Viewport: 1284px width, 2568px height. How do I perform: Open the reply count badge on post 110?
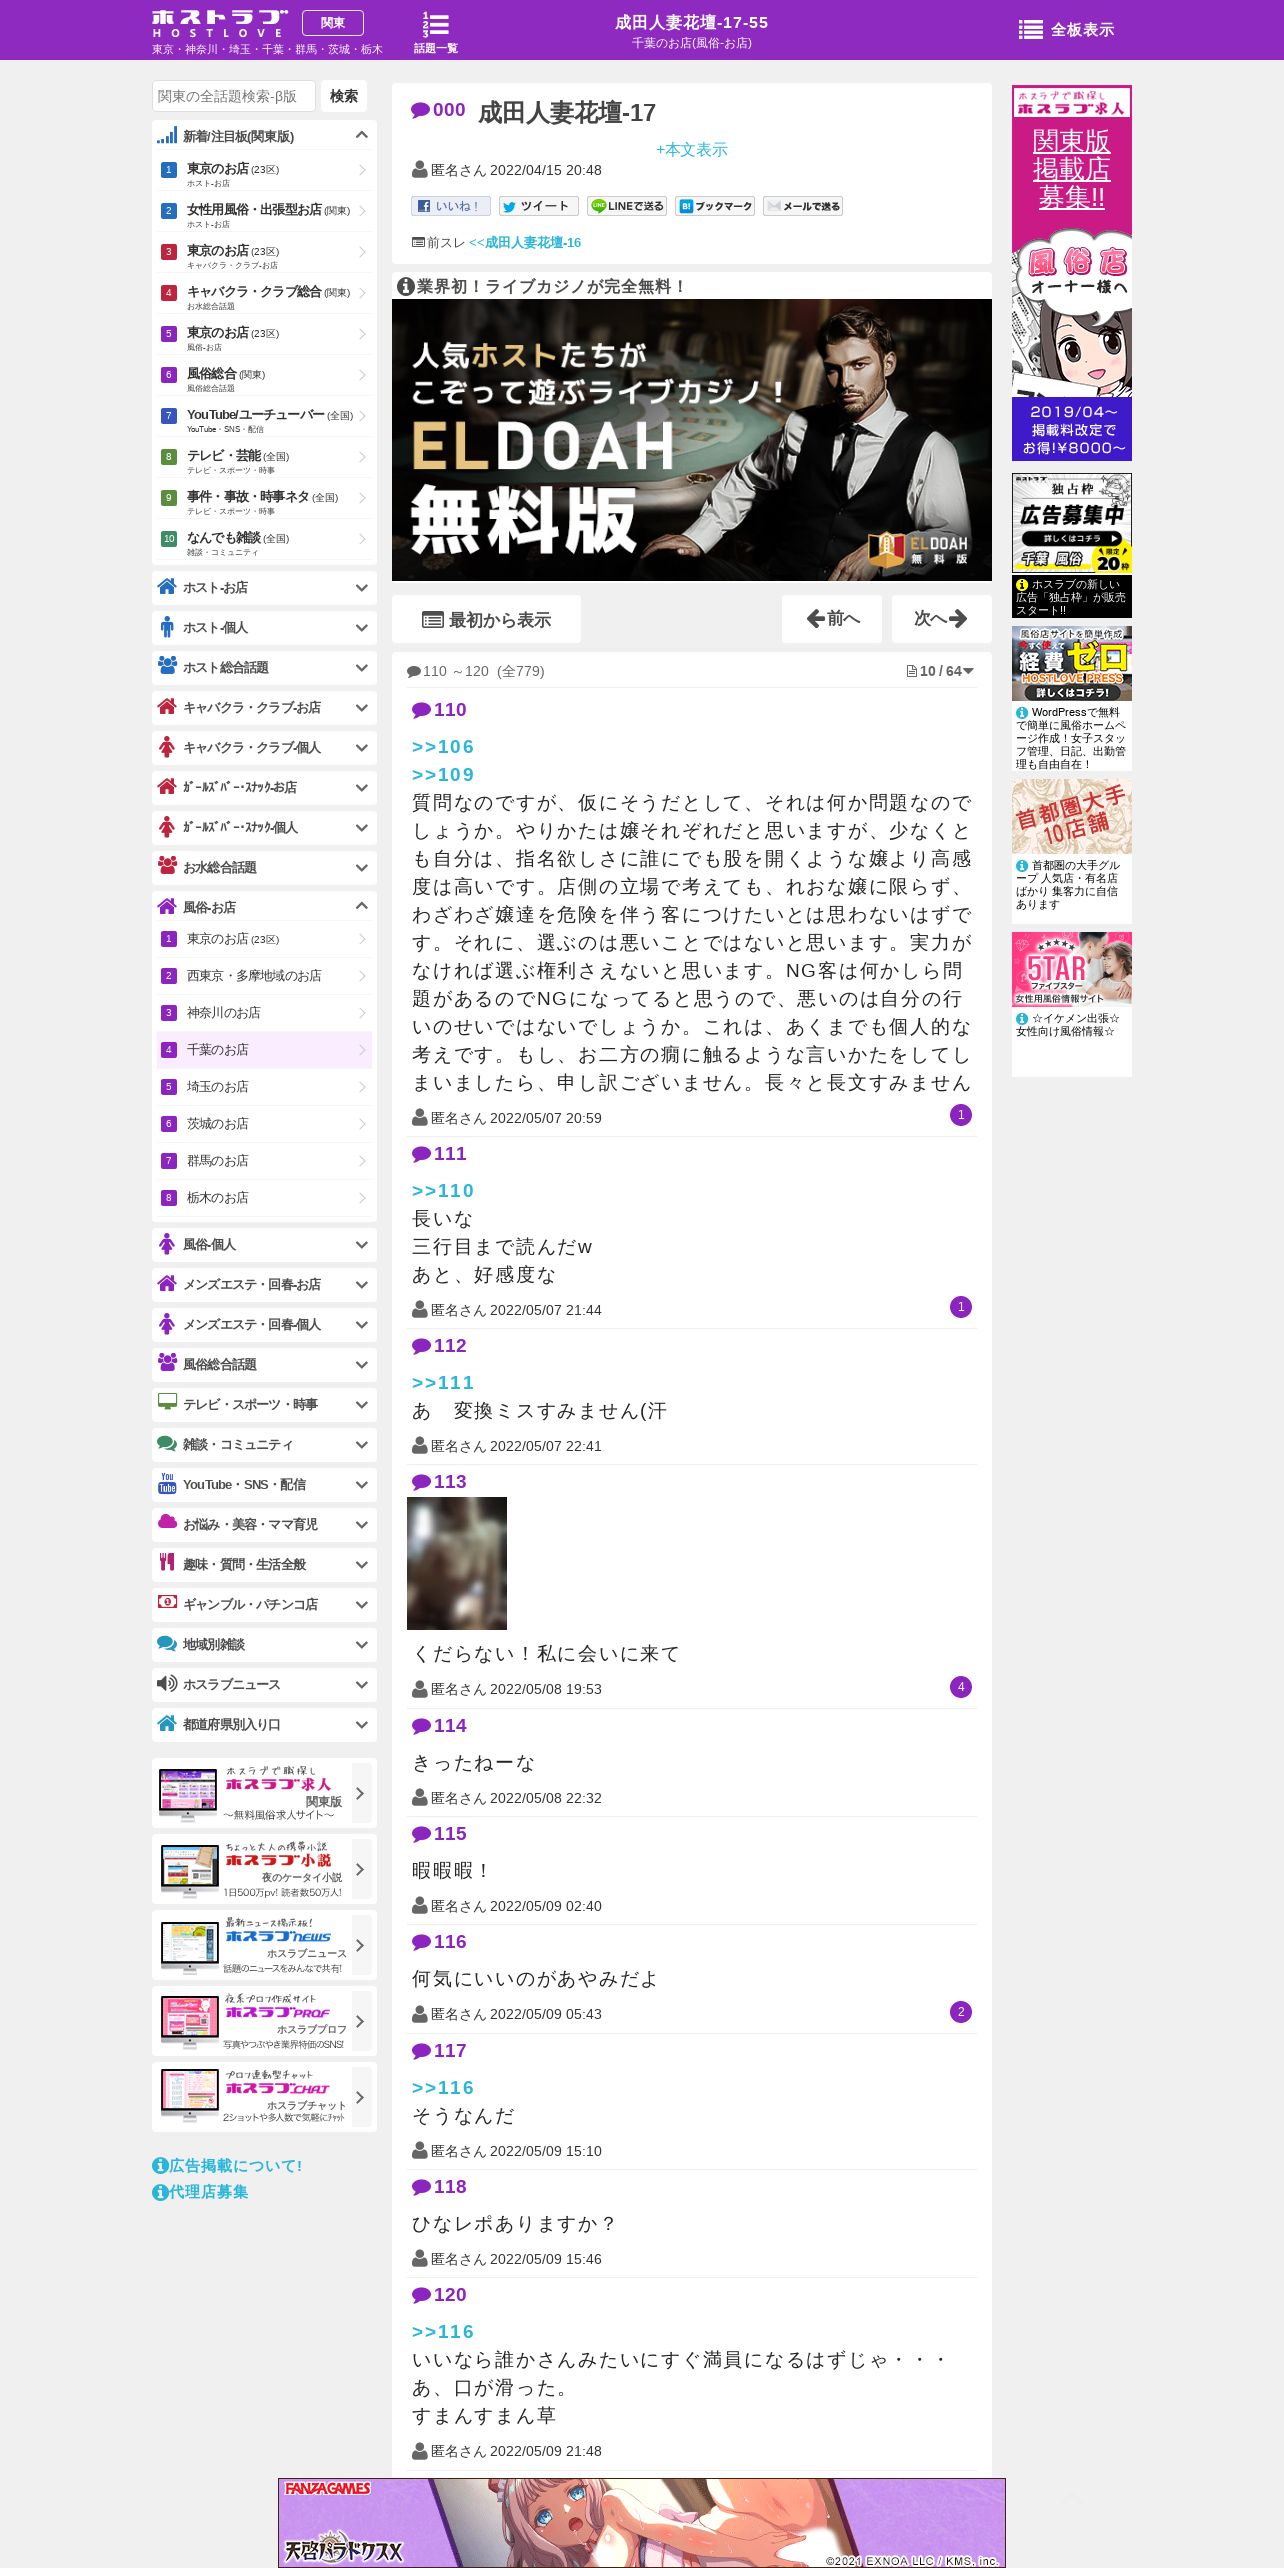point(960,1115)
